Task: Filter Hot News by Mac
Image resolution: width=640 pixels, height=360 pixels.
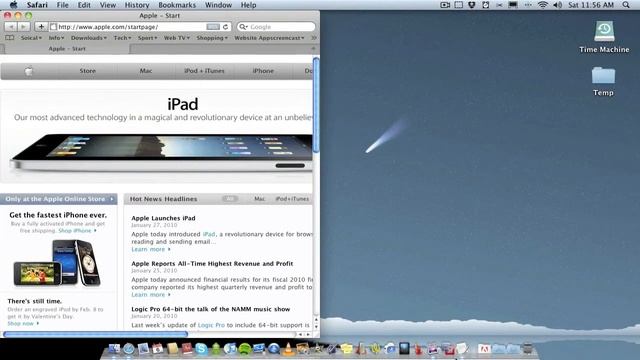Action: point(260,199)
